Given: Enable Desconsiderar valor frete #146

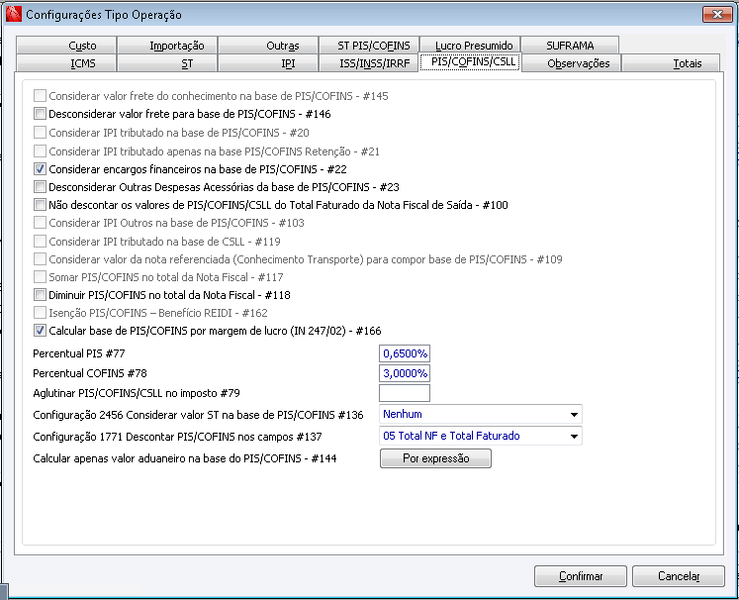Looking at the screenshot, I should point(40,114).
